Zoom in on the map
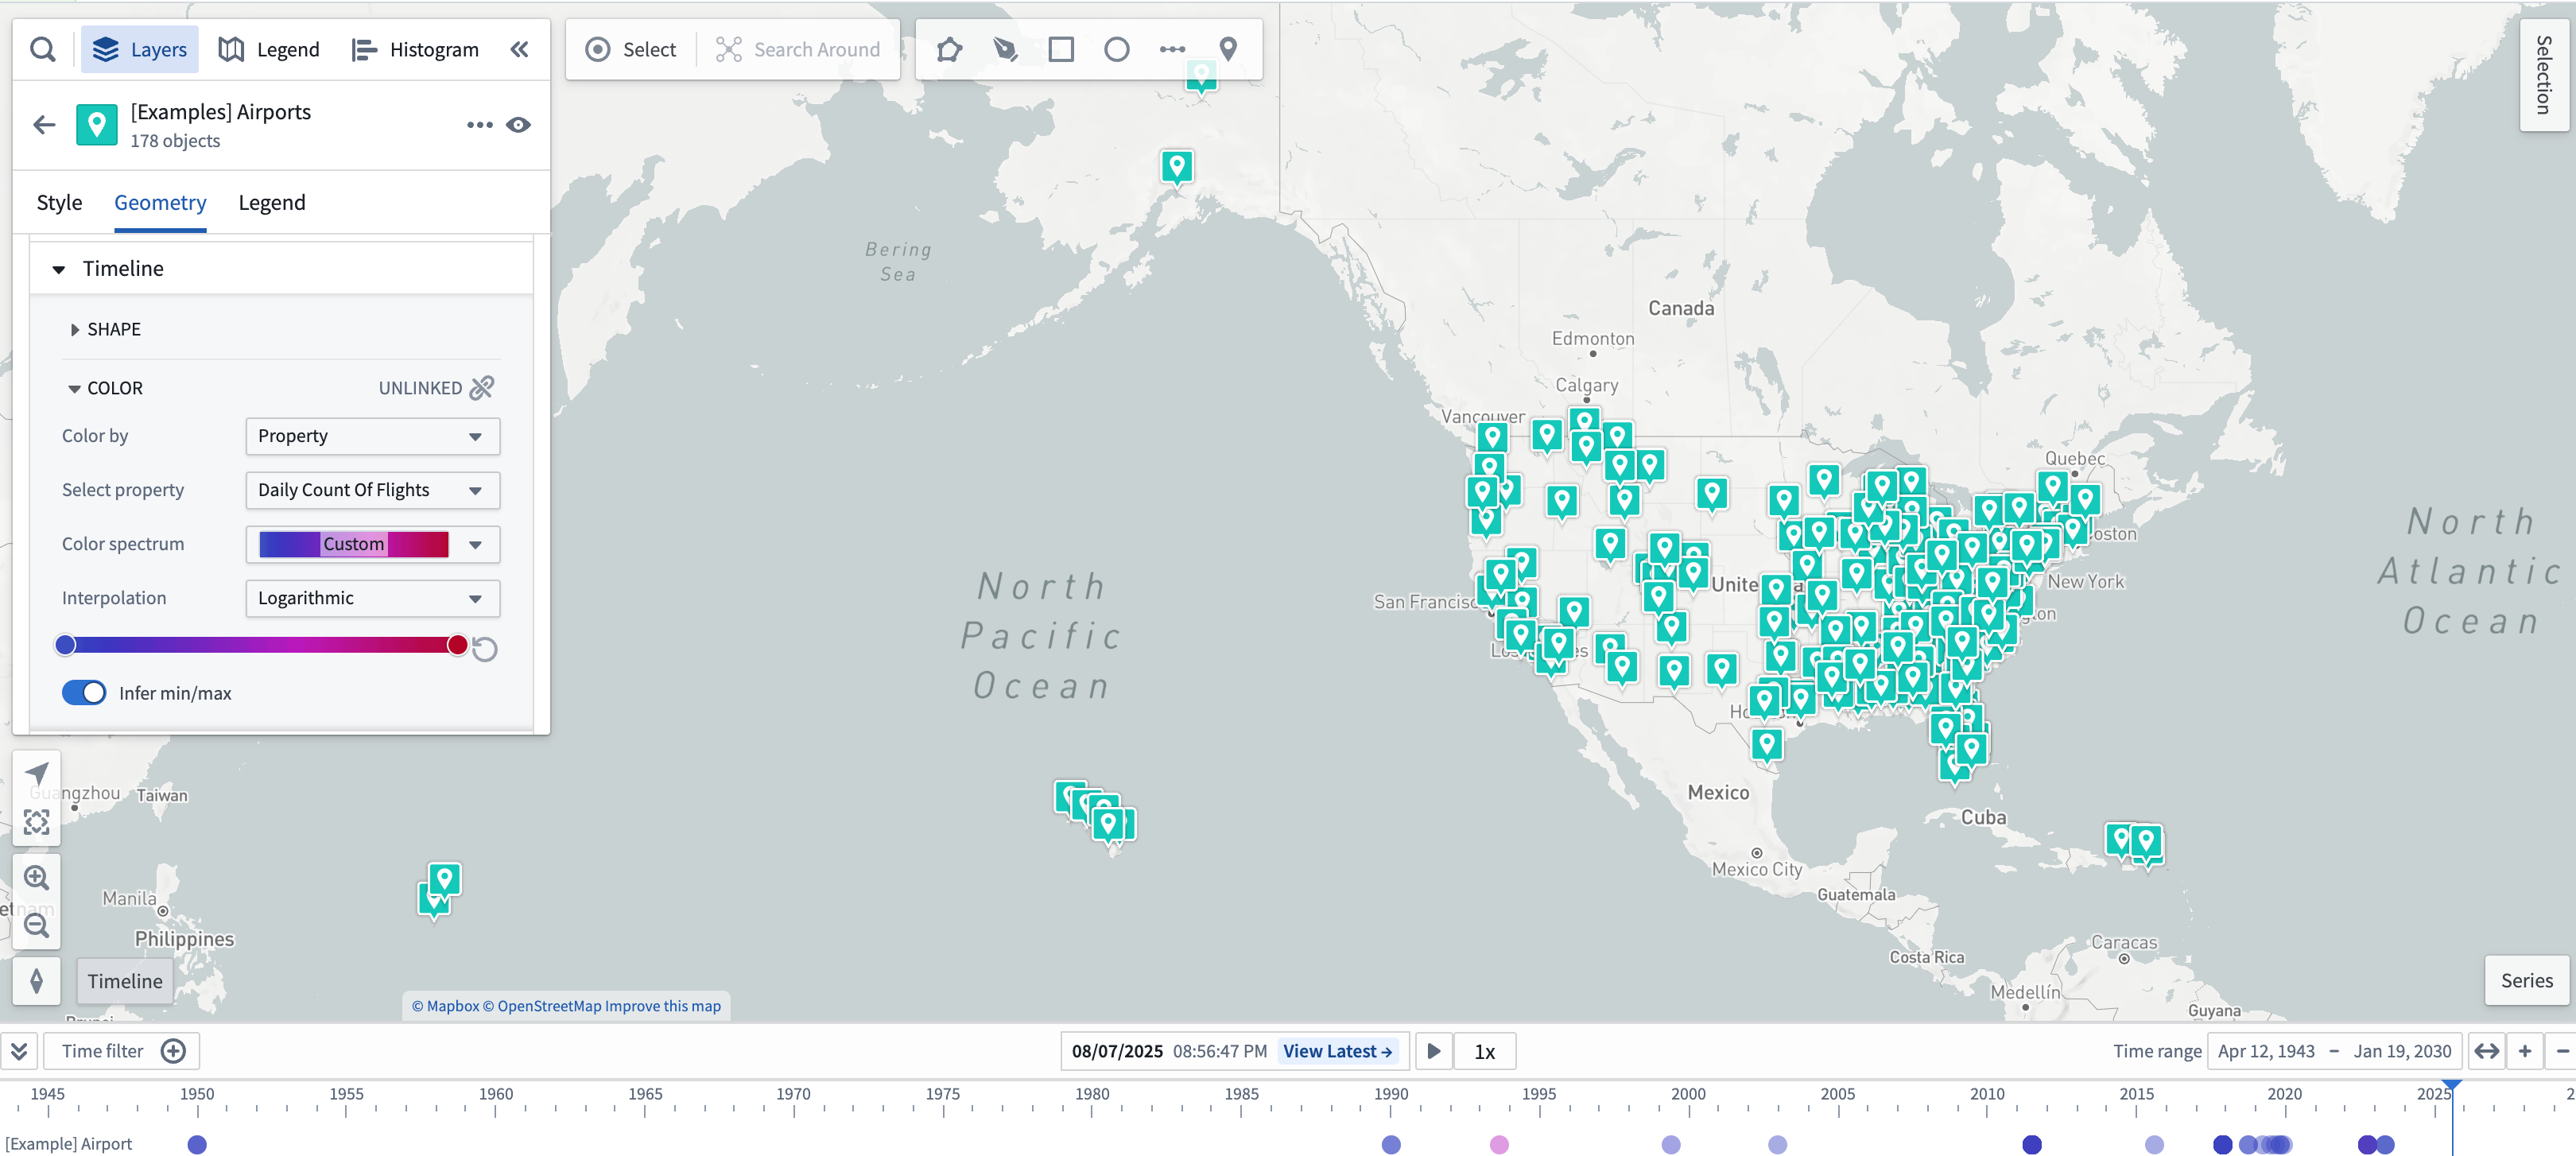This screenshot has width=2576, height=1156. [37, 877]
